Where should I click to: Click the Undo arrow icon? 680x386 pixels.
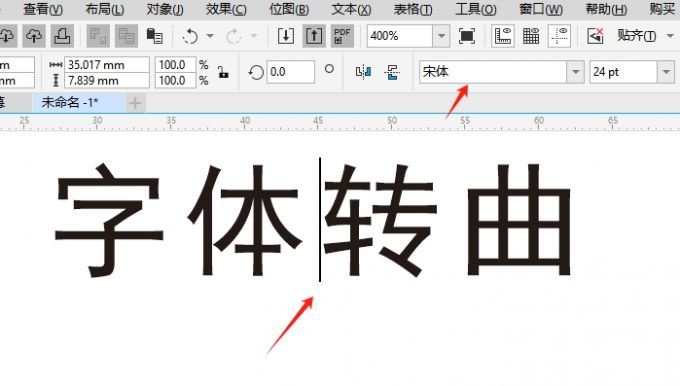[190, 36]
